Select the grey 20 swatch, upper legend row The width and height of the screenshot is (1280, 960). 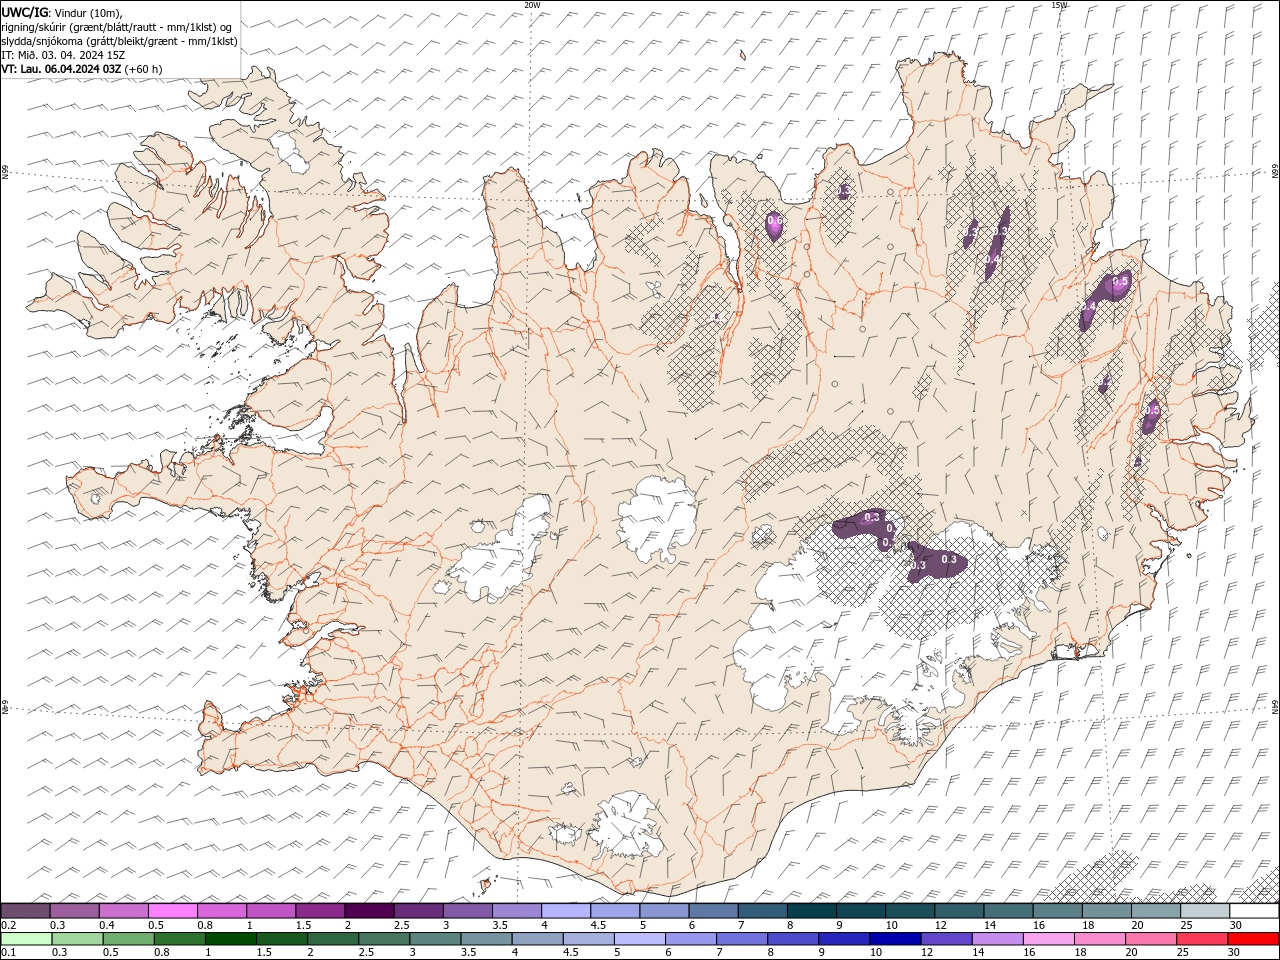click(x=1155, y=911)
